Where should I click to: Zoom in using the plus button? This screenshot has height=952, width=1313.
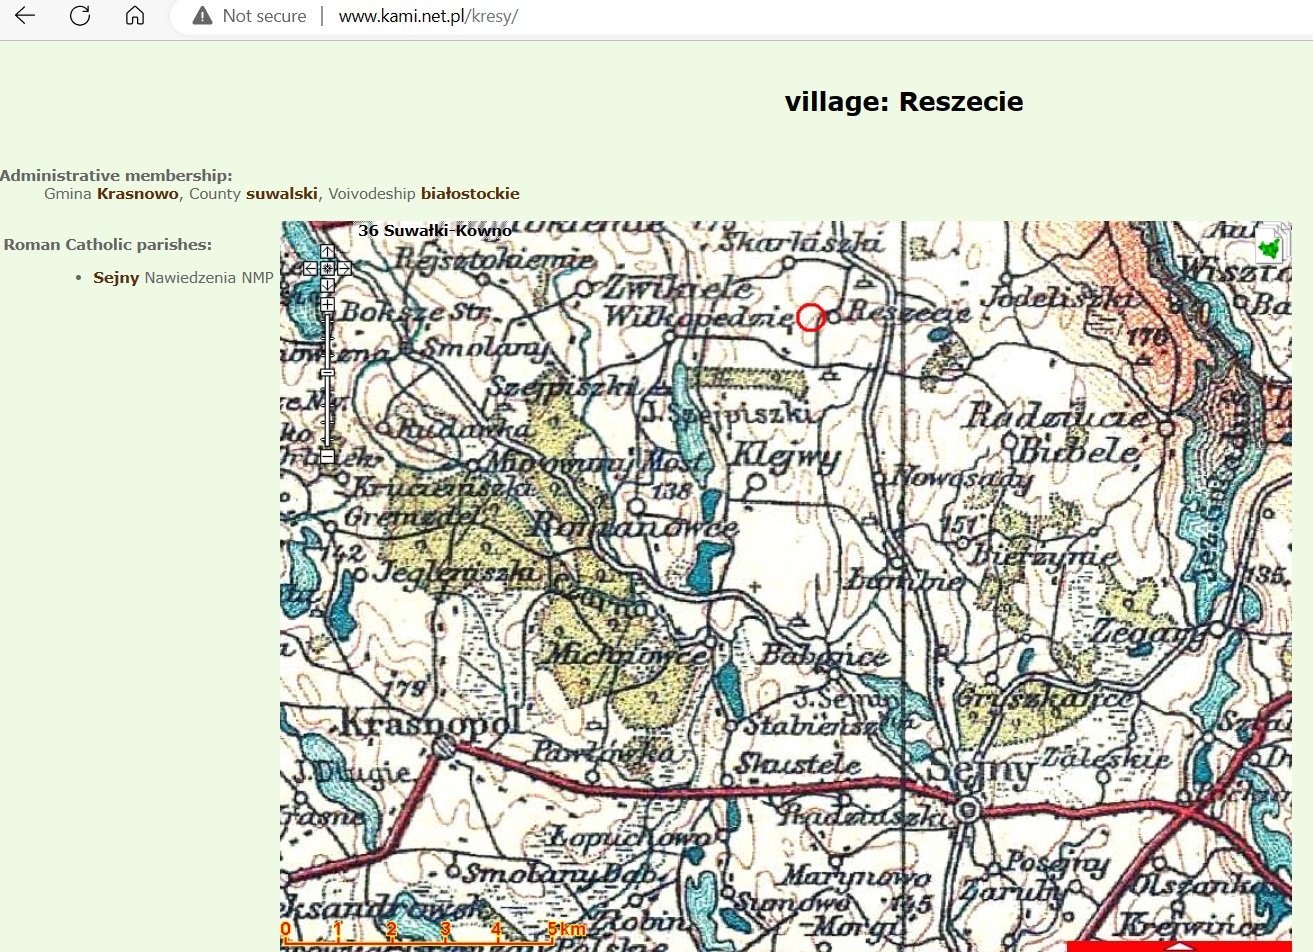327,304
